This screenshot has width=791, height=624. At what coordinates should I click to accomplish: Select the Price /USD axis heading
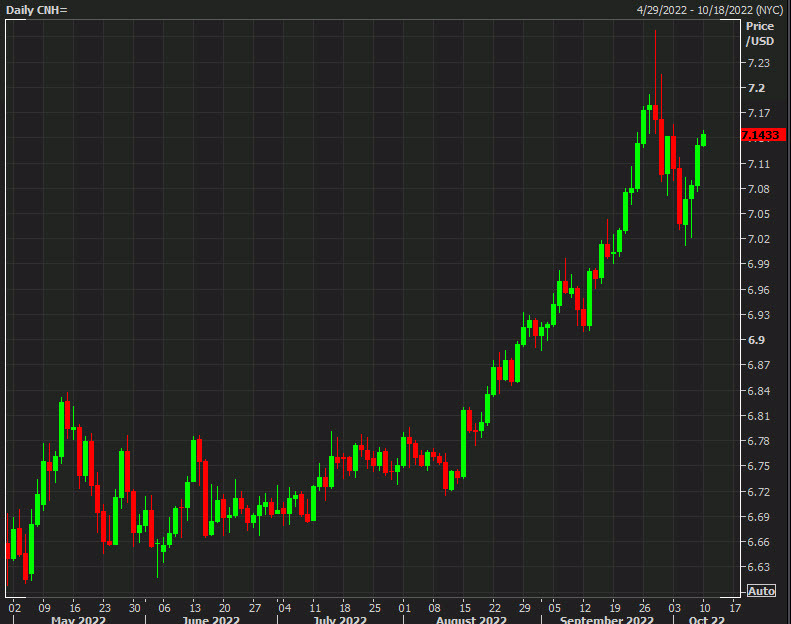tap(760, 34)
